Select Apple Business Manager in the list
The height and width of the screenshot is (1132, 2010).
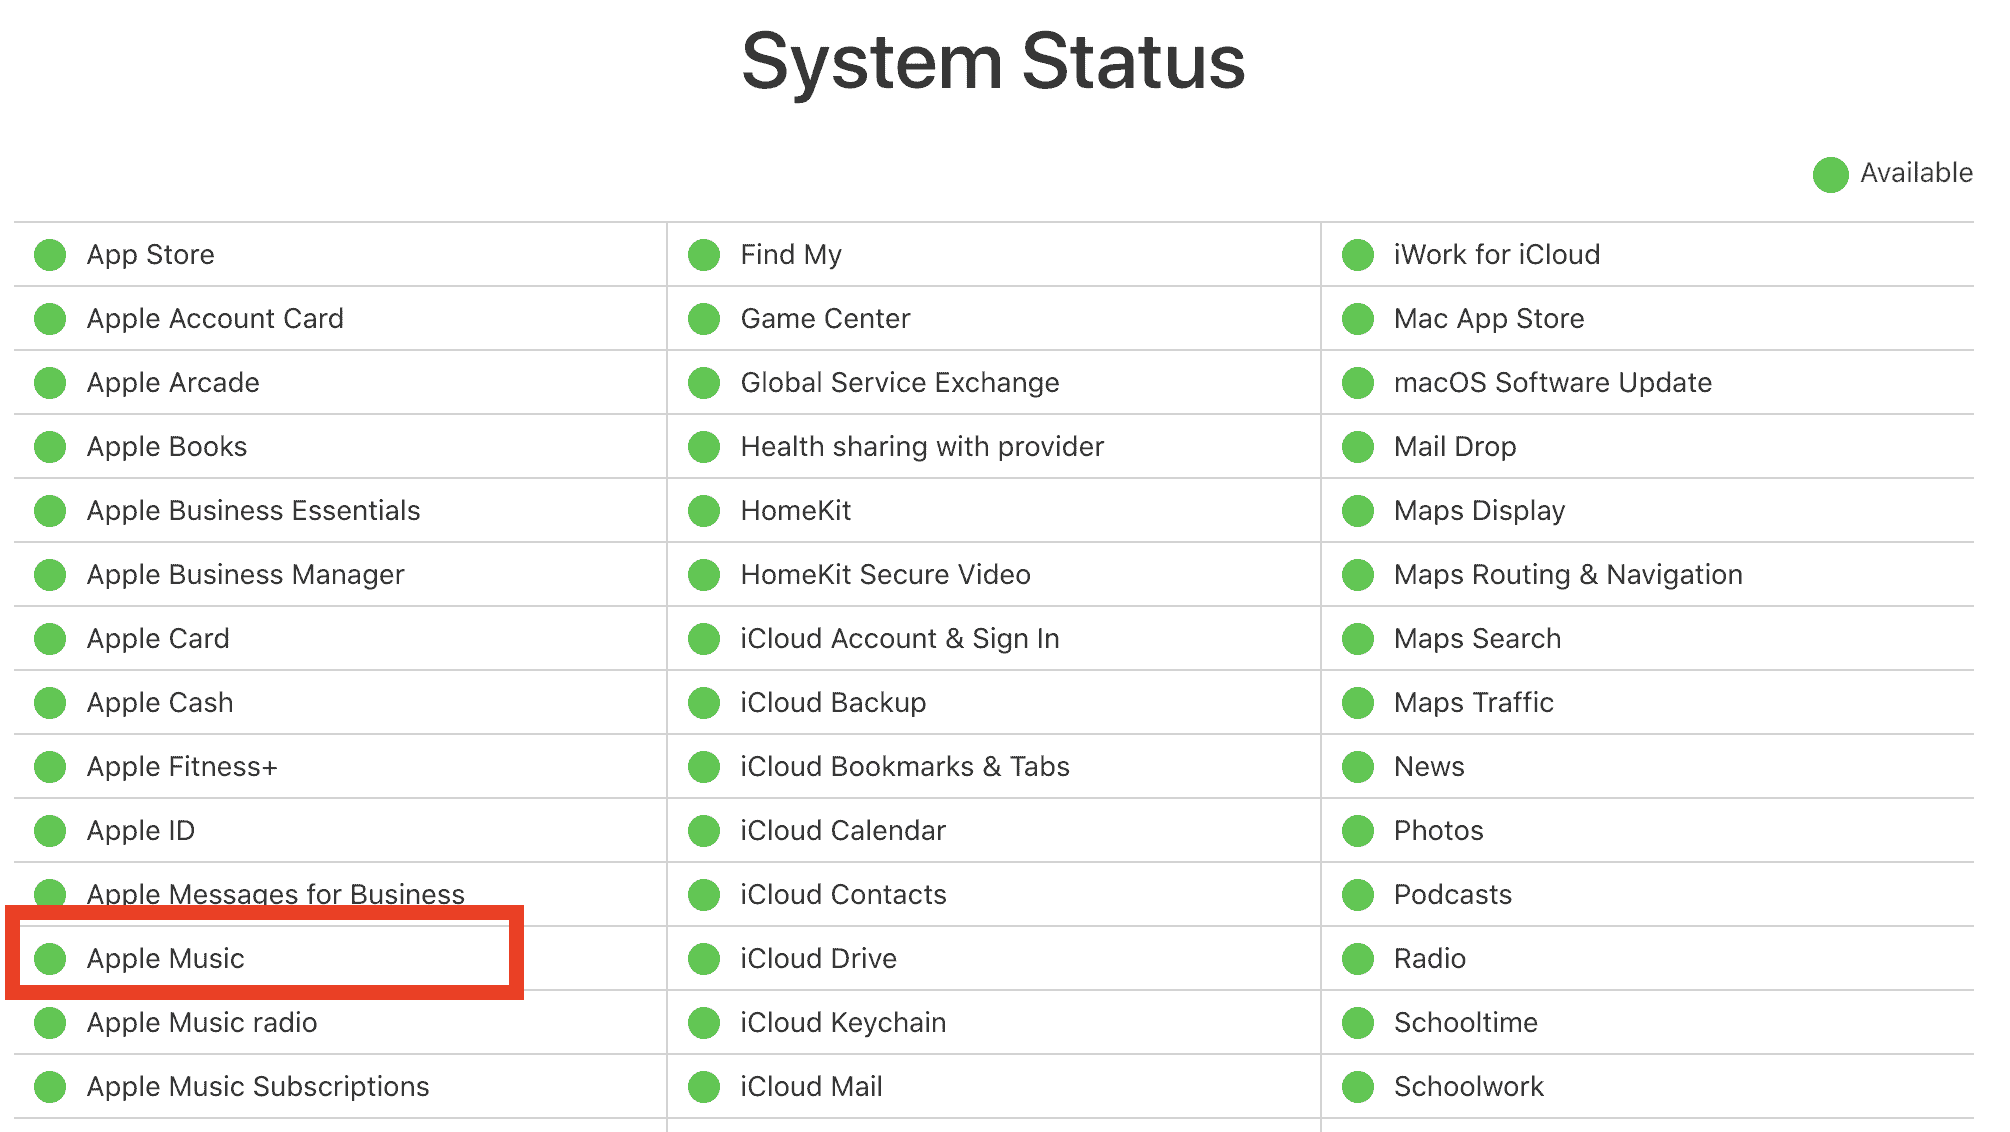tap(245, 575)
